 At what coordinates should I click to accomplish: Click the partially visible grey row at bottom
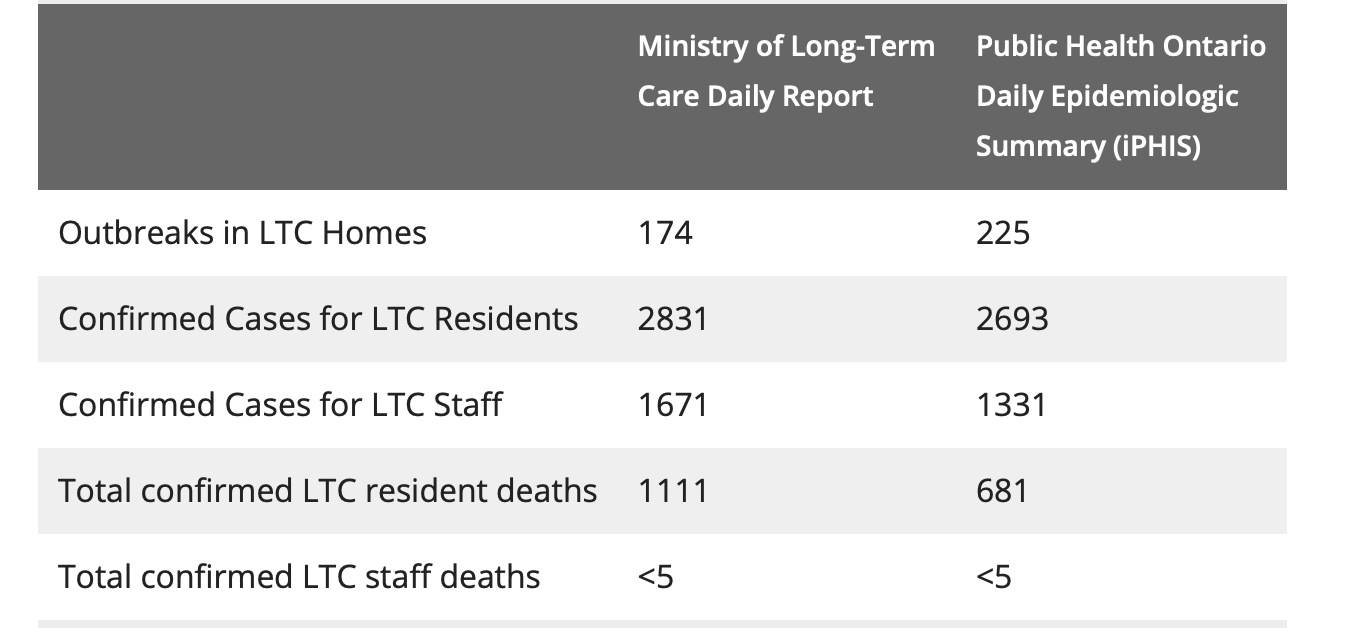coord(660,625)
